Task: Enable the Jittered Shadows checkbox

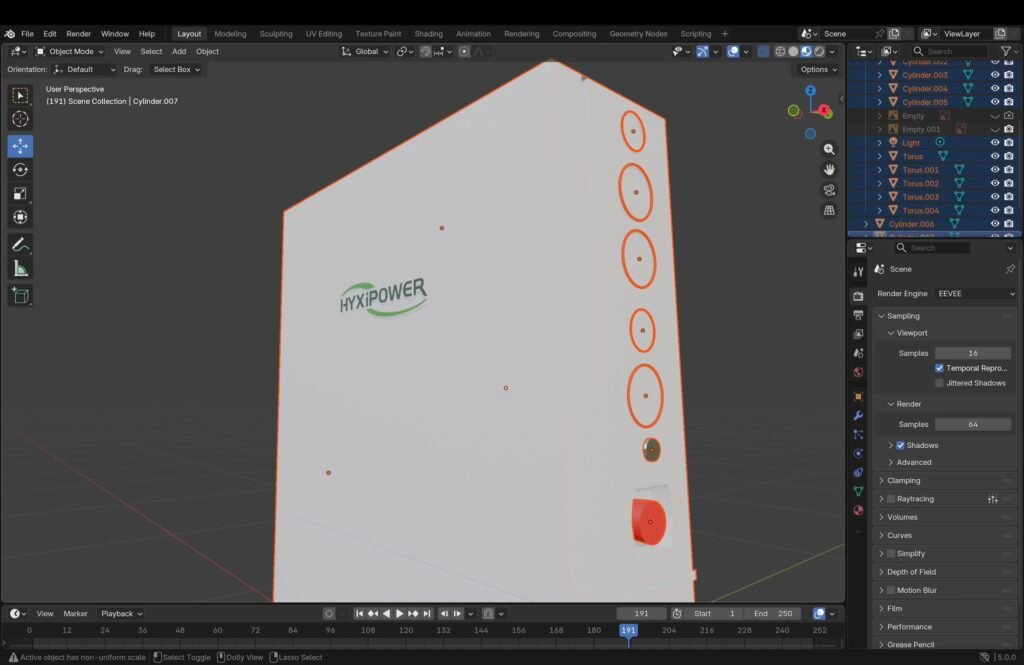Action: click(x=939, y=383)
